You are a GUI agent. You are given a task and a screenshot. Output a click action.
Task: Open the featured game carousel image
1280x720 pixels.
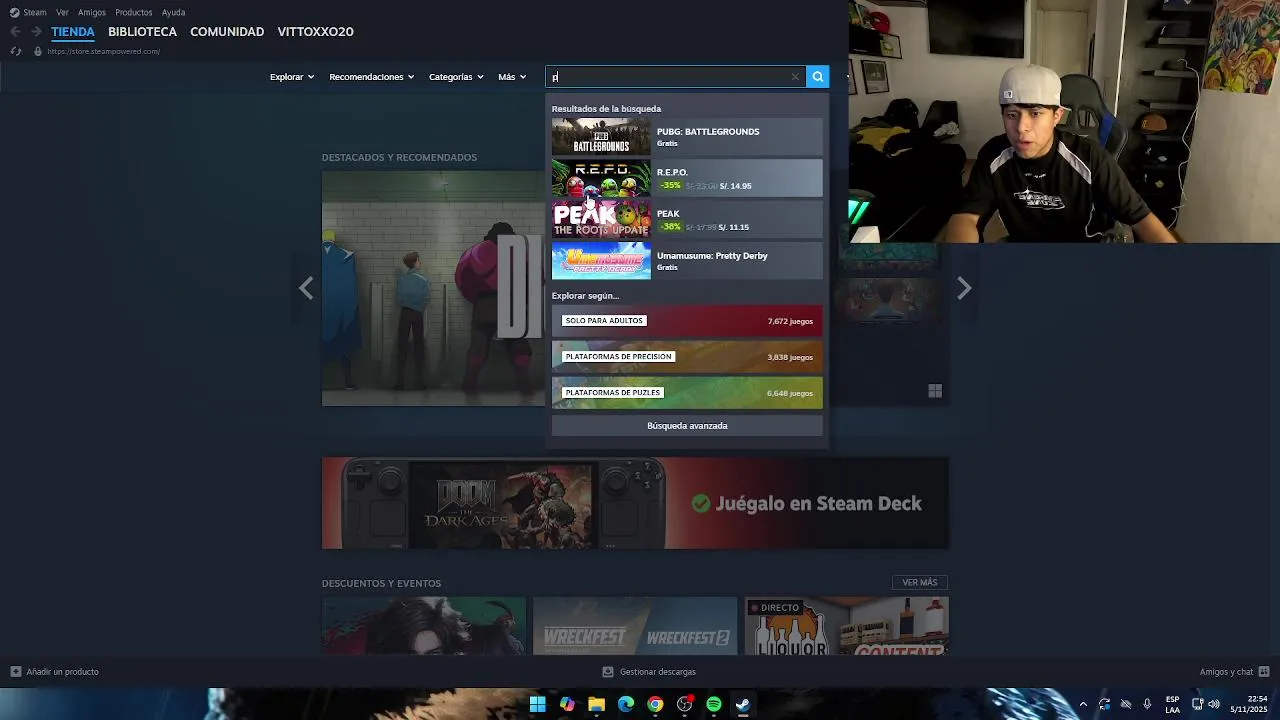(x=433, y=288)
